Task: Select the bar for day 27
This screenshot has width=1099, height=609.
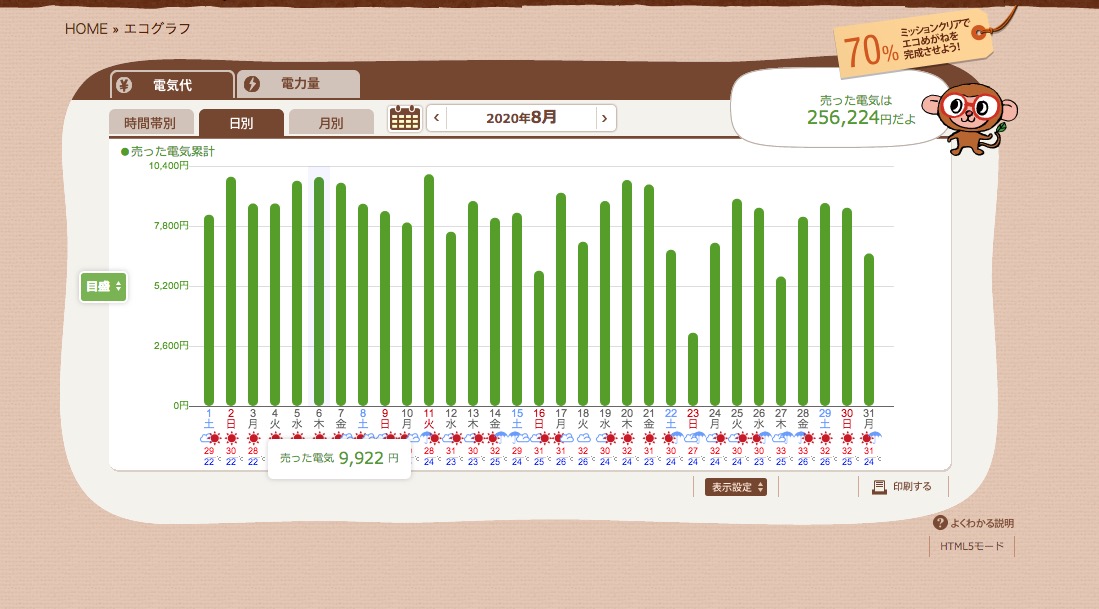Action: (x=781, y=341)
